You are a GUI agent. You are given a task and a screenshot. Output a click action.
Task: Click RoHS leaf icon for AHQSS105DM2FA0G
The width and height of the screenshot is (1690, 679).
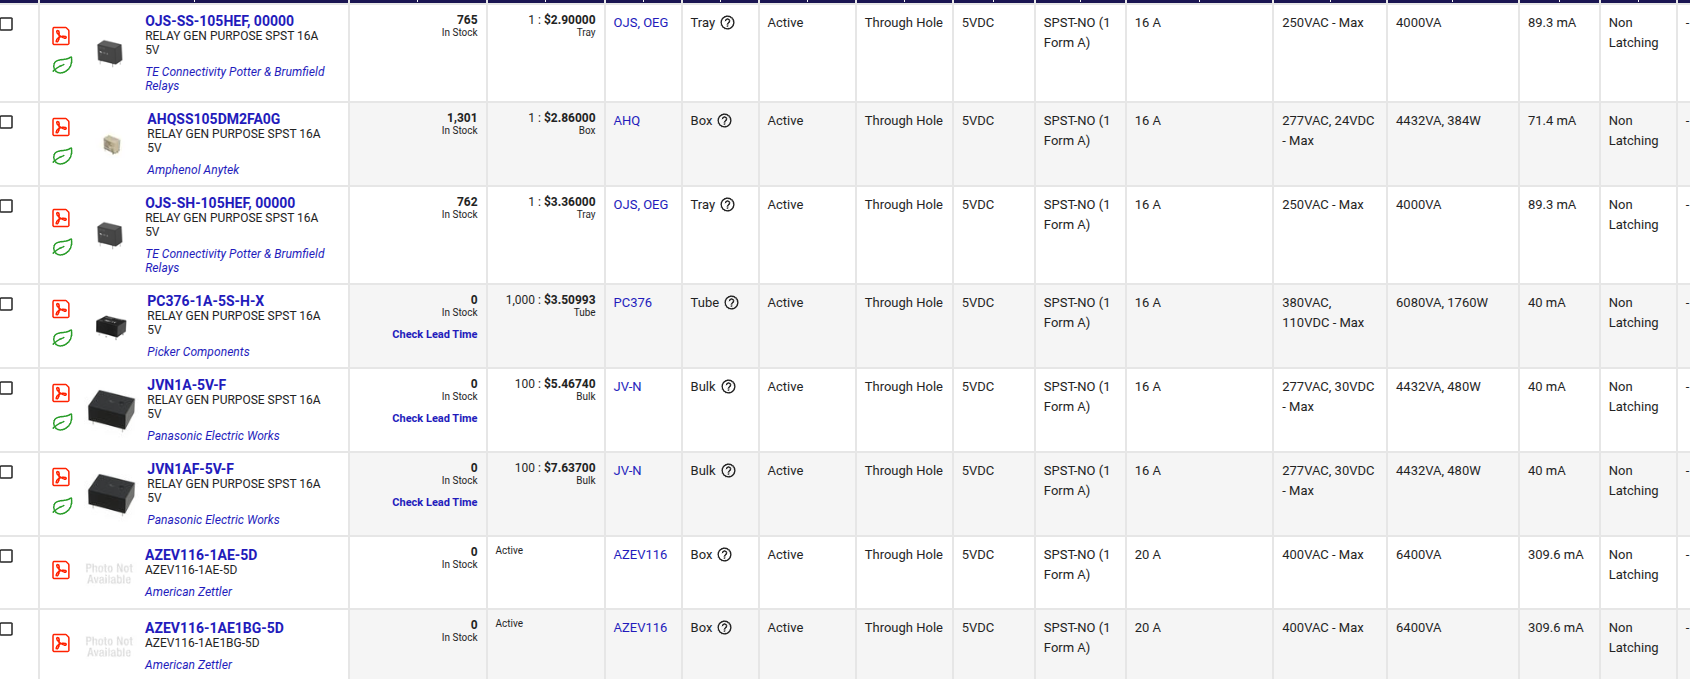pyautogui.click(x=62, y=156)
